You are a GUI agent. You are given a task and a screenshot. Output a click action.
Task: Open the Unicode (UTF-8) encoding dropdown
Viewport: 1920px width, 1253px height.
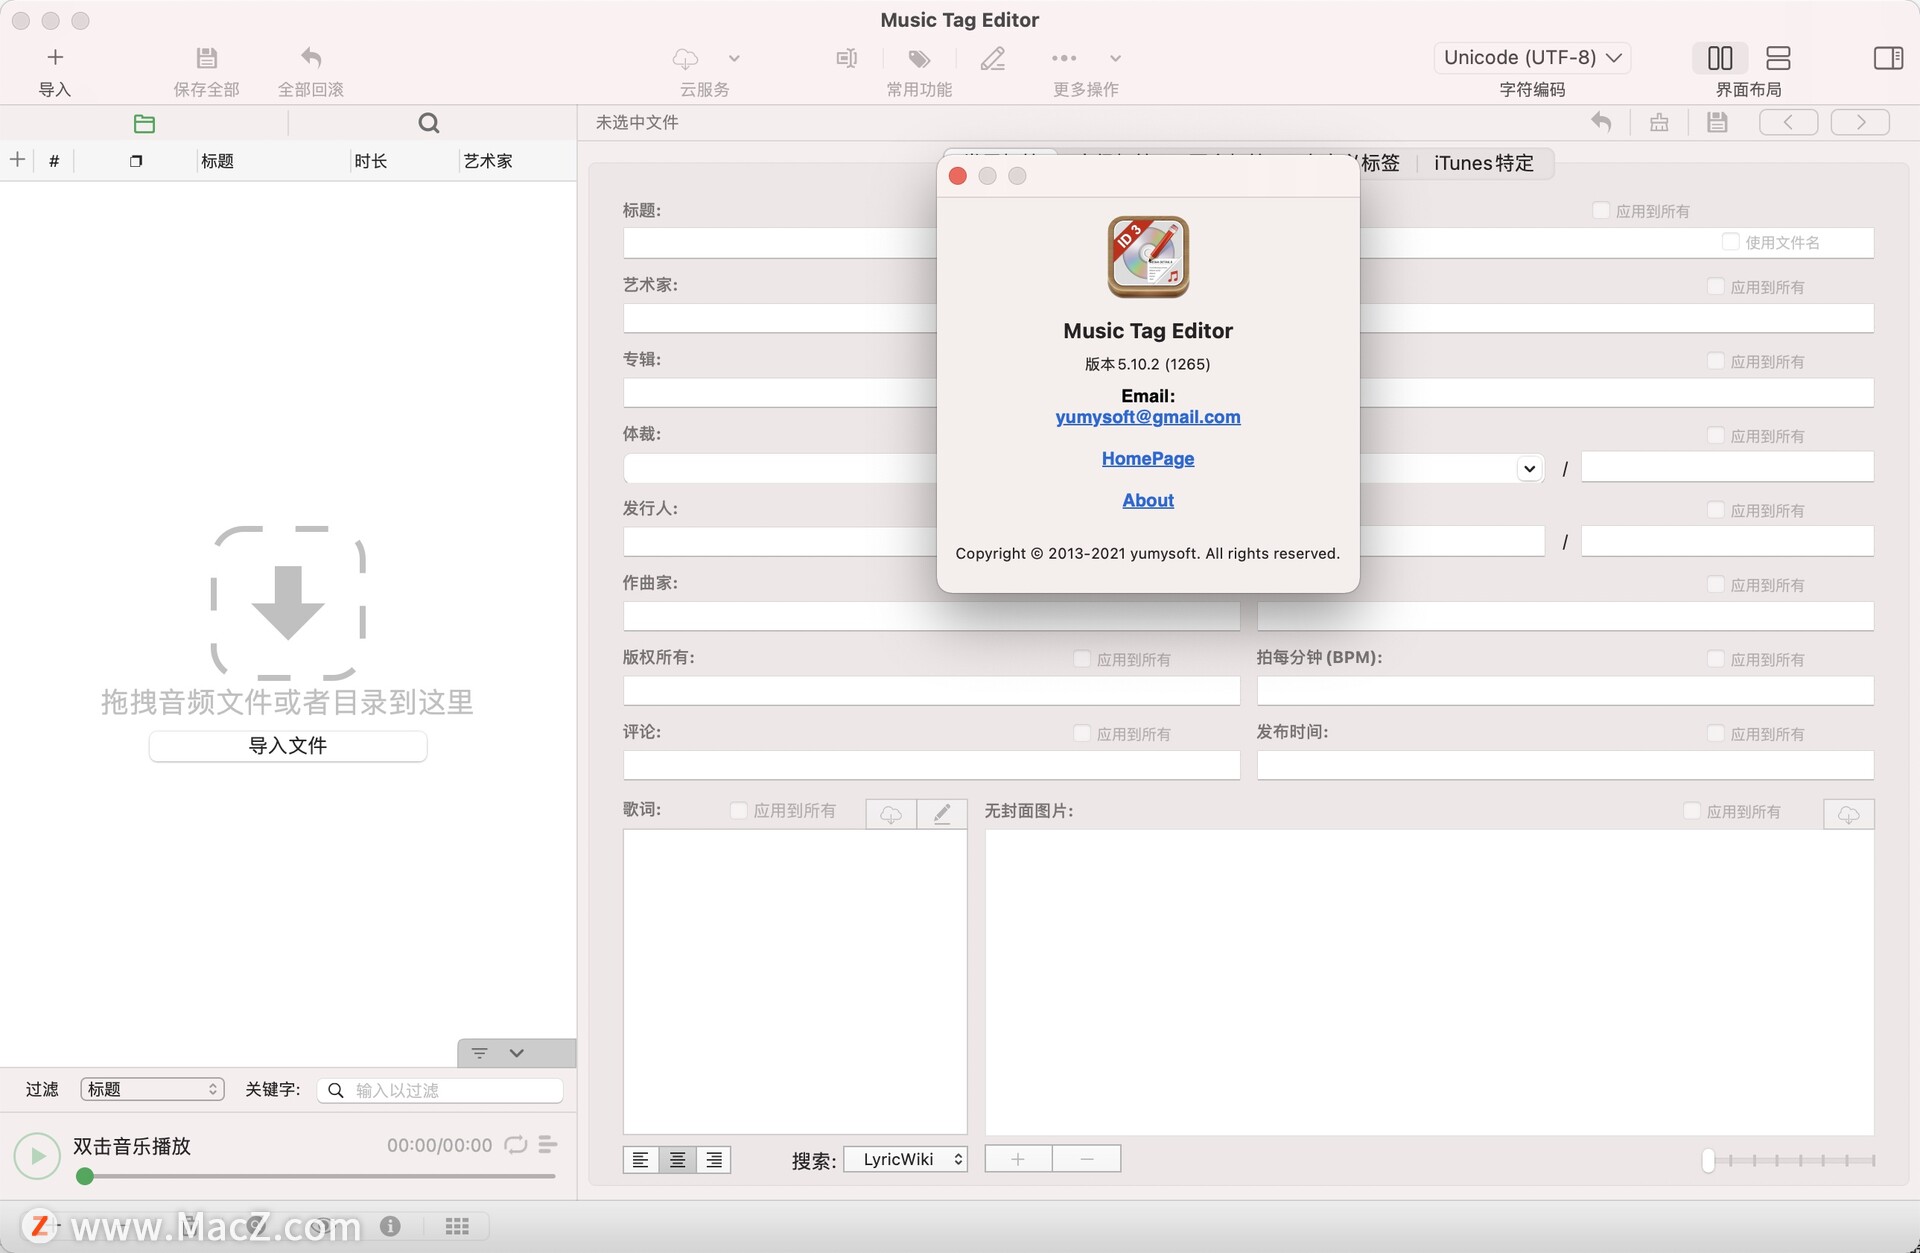1532,58
